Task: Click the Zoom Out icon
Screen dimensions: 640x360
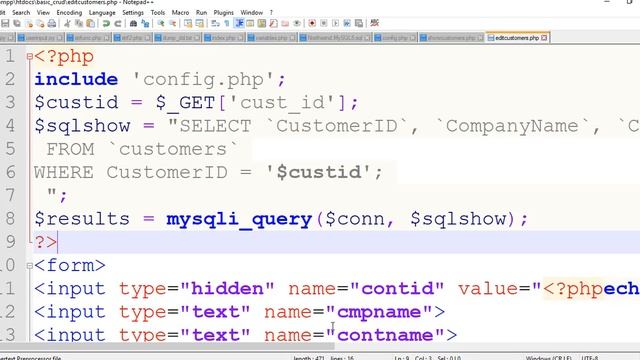Action: point(172,23)
